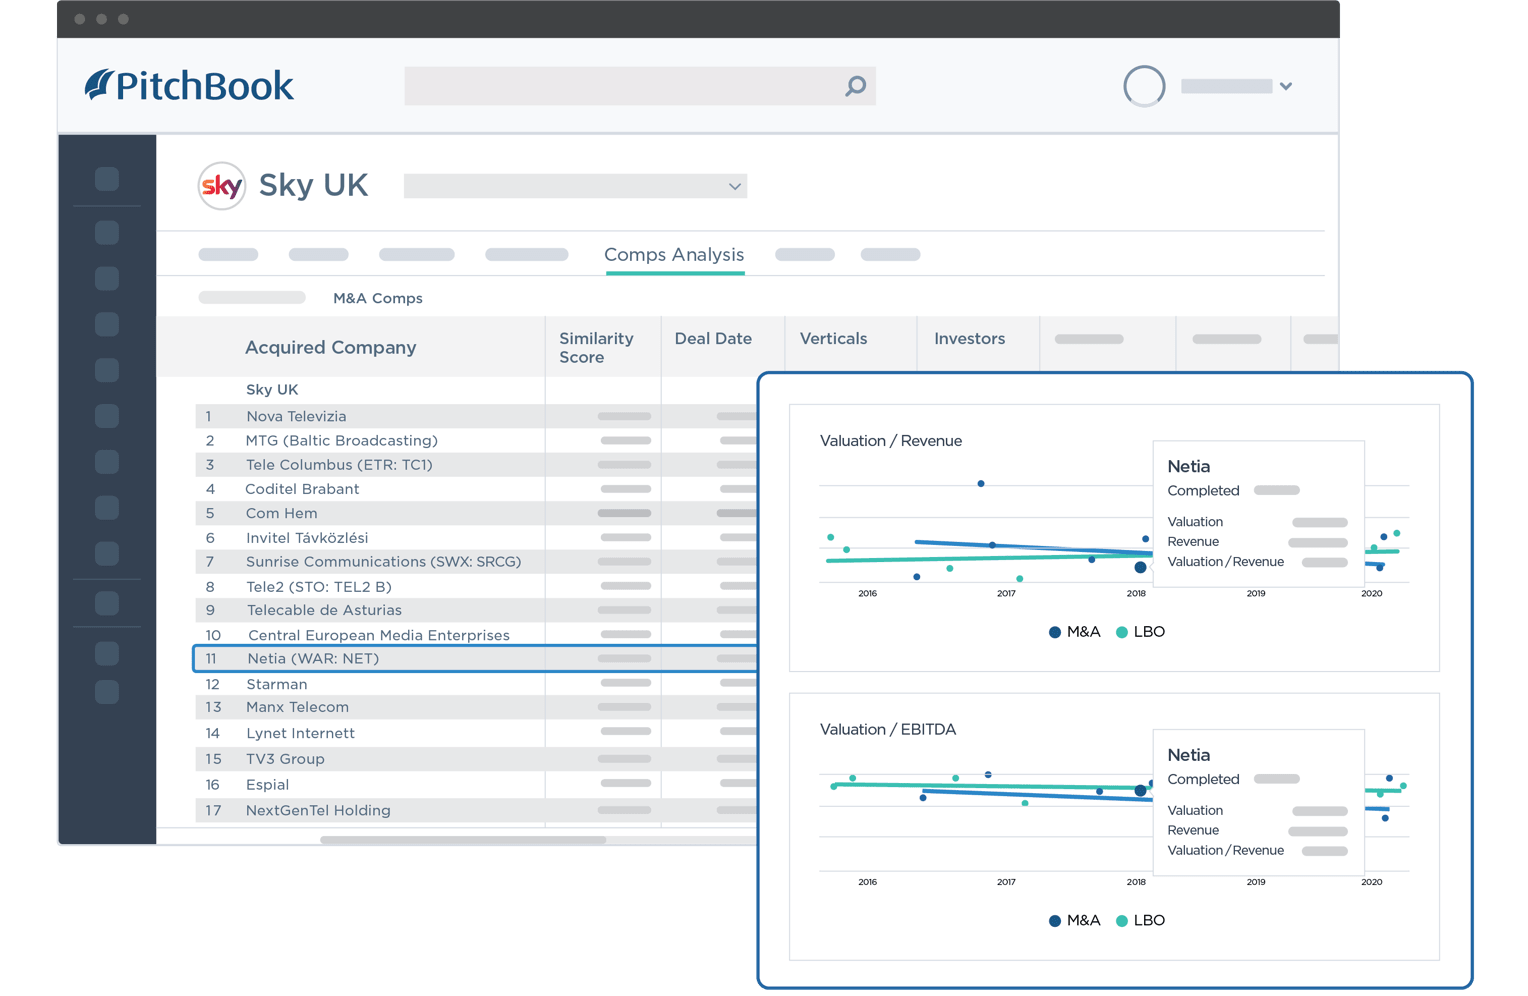Toggle M&A legend in Valuation / EBITDA chart
The height and width of the screenshot is (996, 1528).
(x=1074, y=921)
